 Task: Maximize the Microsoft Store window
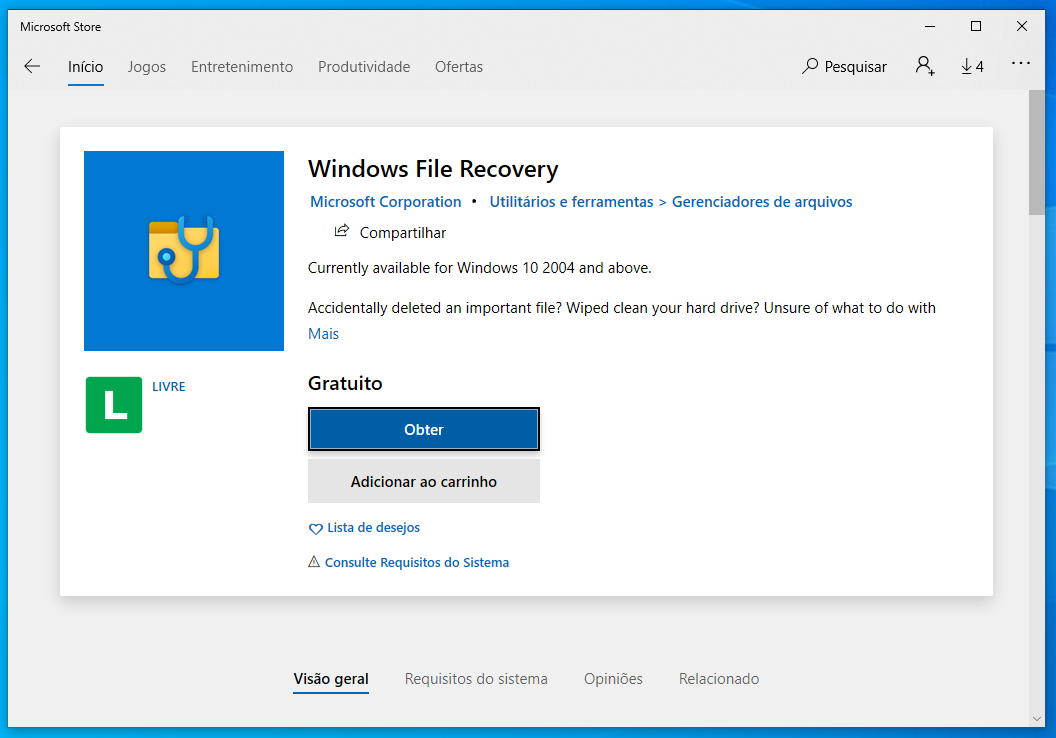976,26
